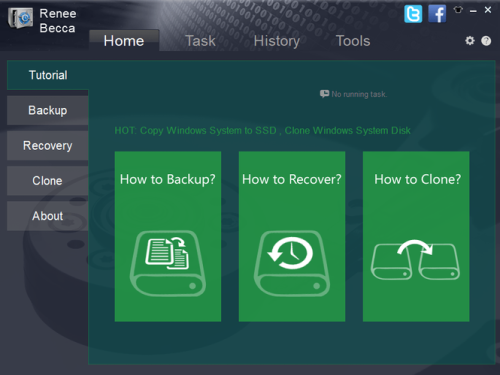This screenshot has height=375, width=500.
Task: Open the Twitter icon link
Action: click(x=413, y=14)
